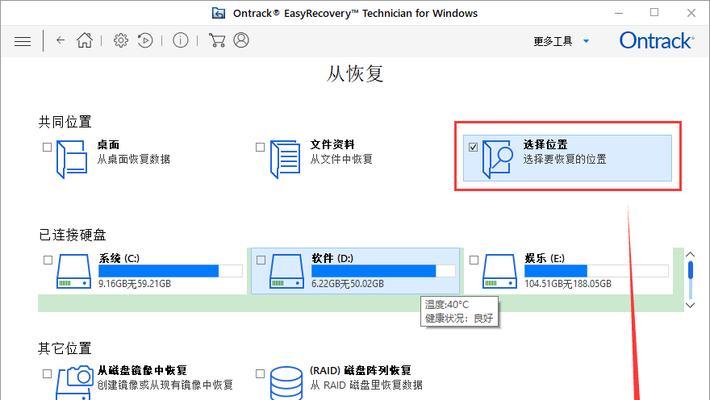Click the 已连接硬盘 section heading

72,235
